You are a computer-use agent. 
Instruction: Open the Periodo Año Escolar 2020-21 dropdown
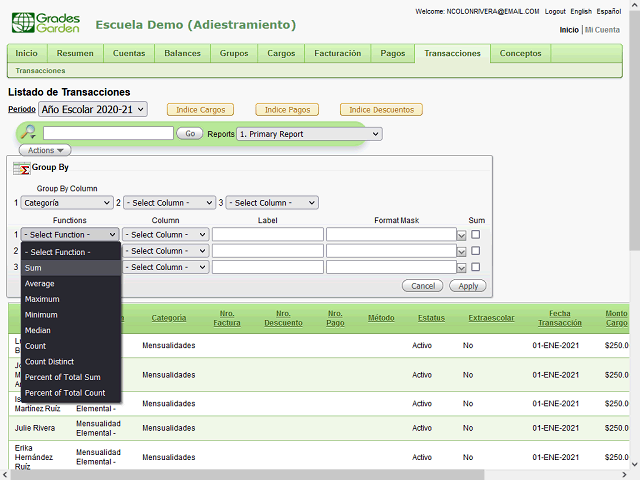click(x=93, y=109)
